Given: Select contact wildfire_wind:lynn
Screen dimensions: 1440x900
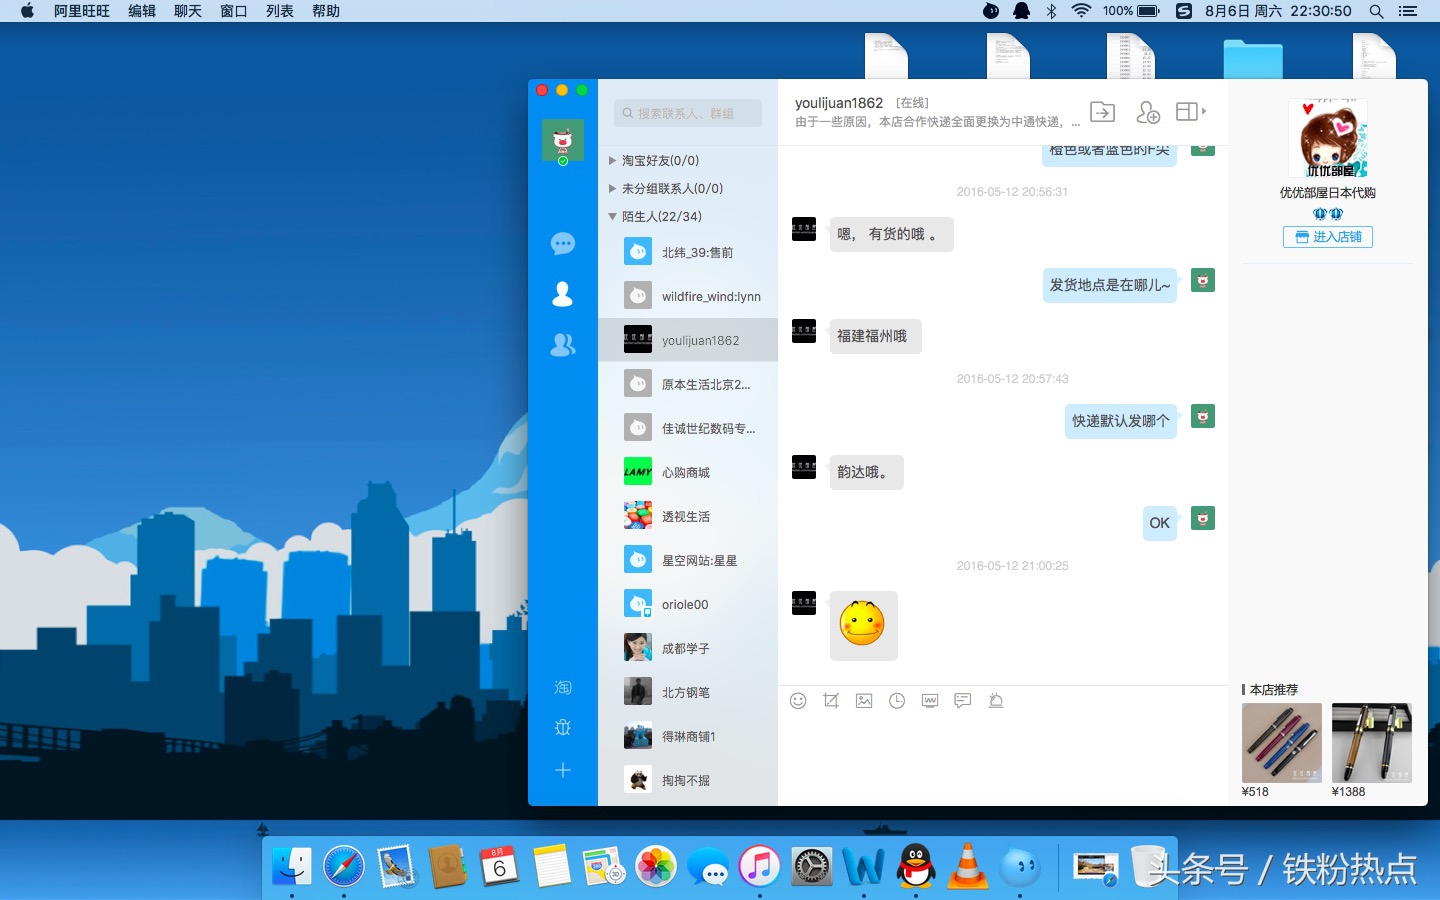Looking at the screenshot, I should pyautogui.click(x=695, y=295).
